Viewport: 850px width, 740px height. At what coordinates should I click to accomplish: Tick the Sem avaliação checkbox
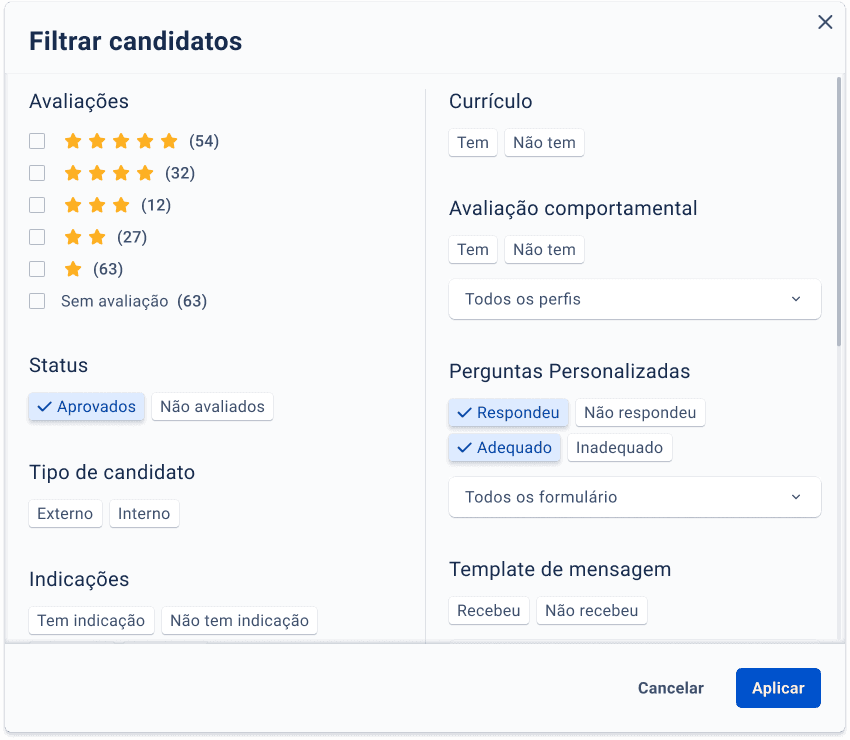(37, 301)
